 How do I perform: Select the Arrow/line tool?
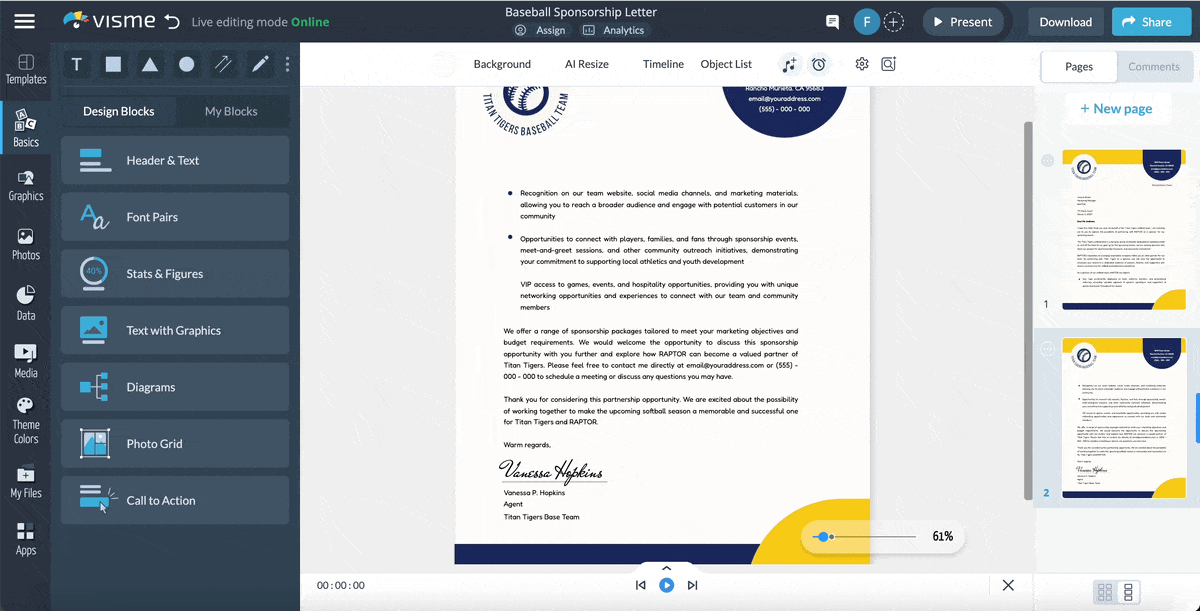pyautogui.click(x=223, y=64)
